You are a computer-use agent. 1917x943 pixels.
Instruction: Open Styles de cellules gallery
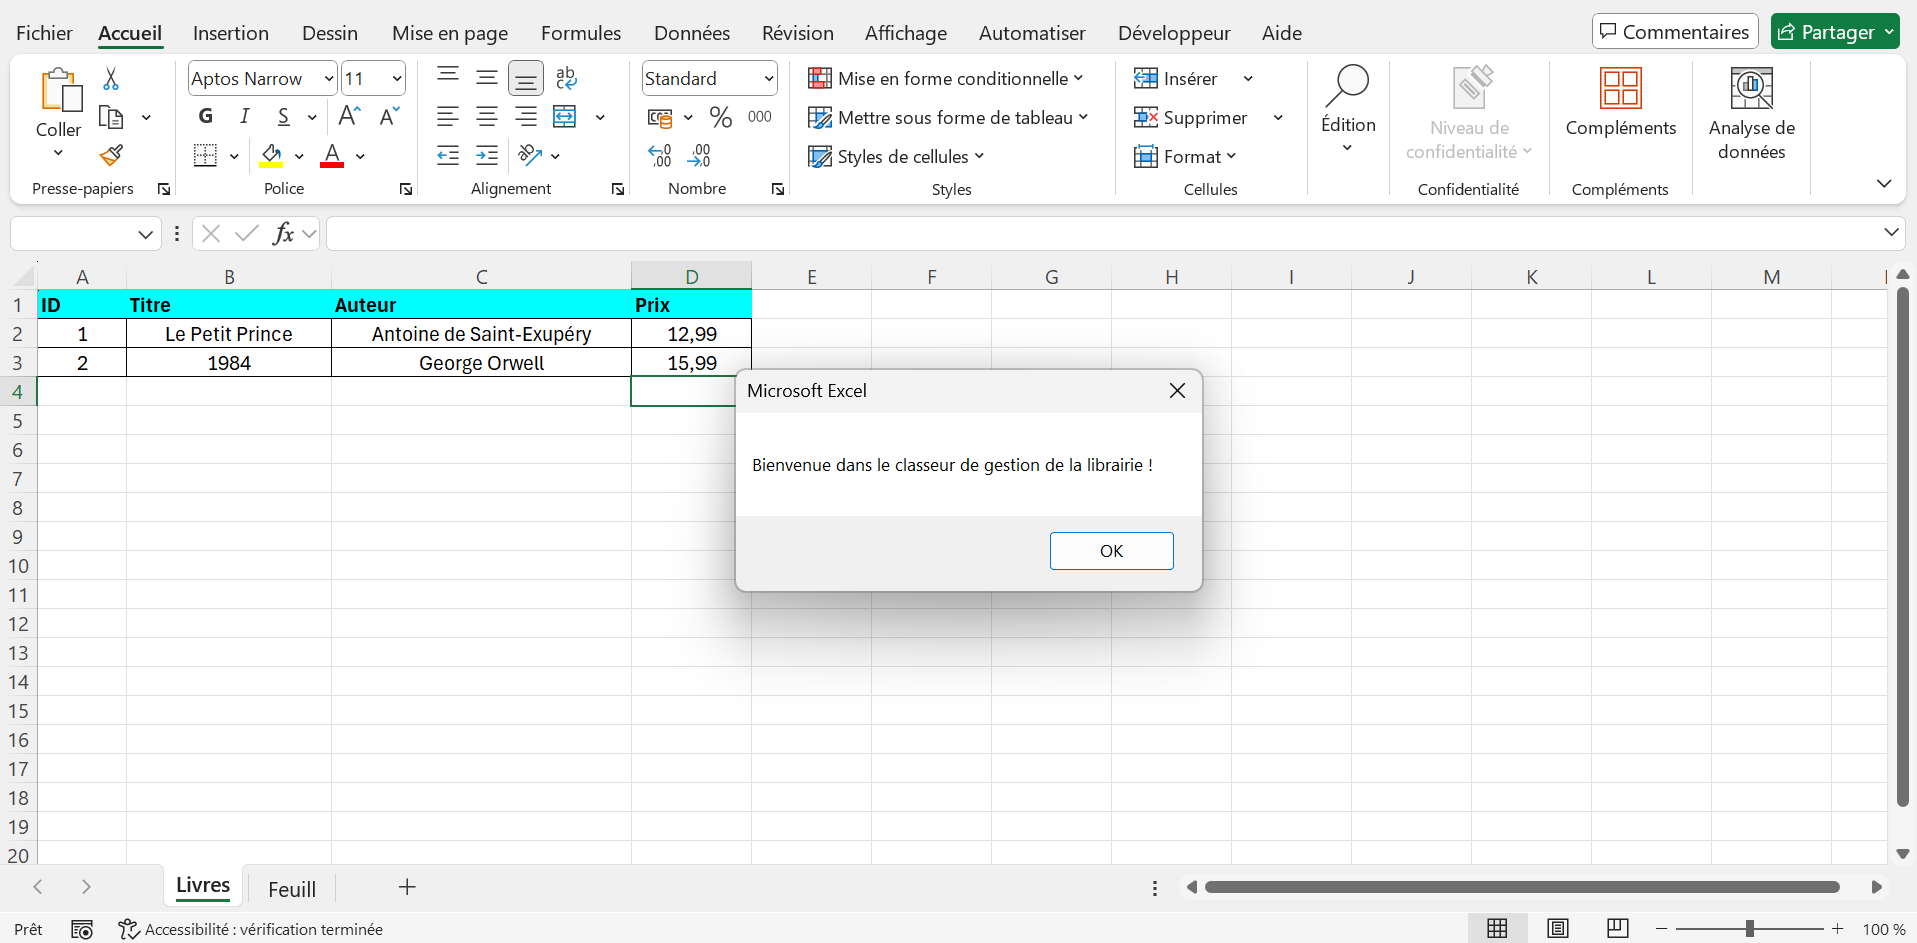pyautogui.click(x=896, y=156)
